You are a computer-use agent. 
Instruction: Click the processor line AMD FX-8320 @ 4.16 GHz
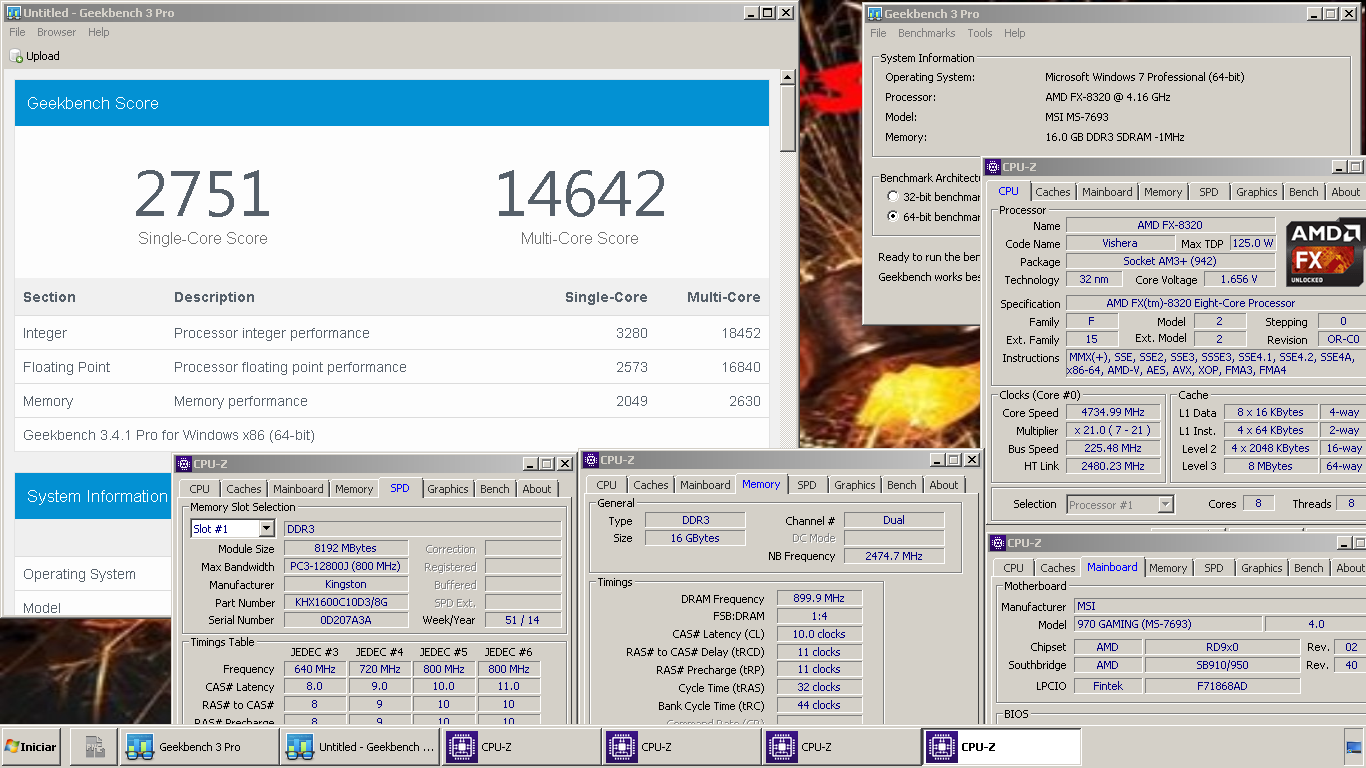1107,97
